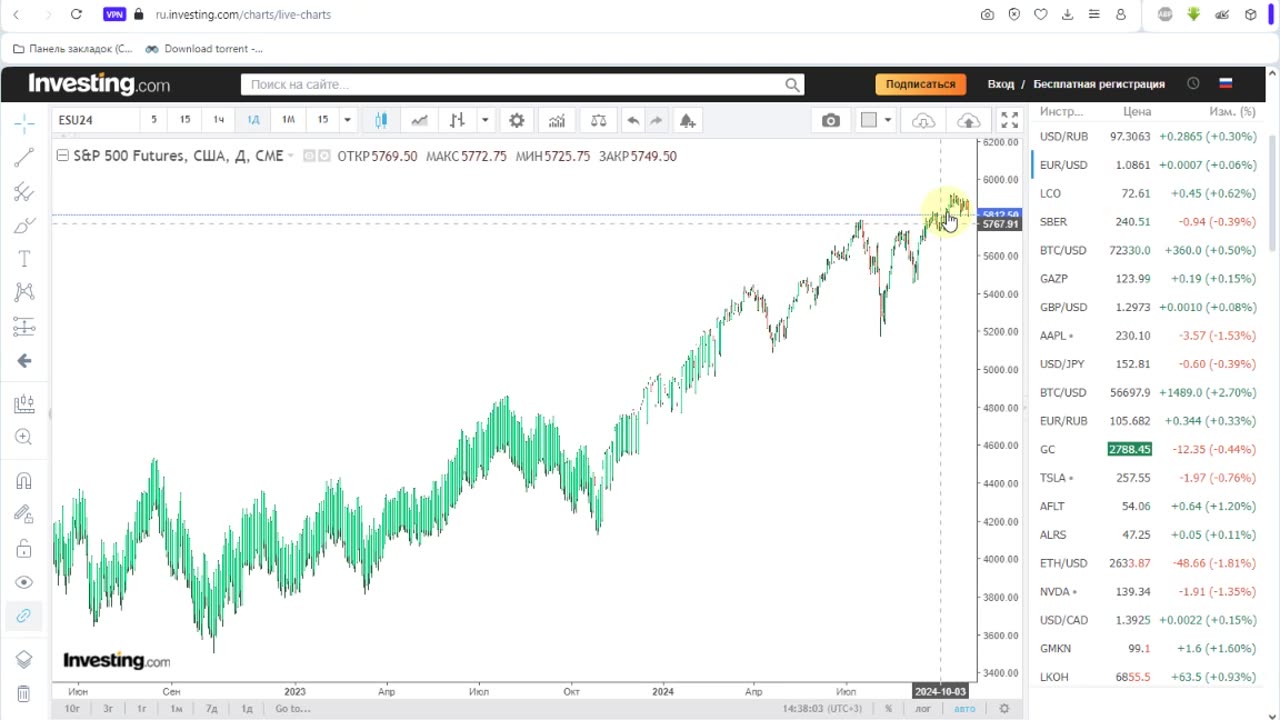Select the 3г time range

108,709
